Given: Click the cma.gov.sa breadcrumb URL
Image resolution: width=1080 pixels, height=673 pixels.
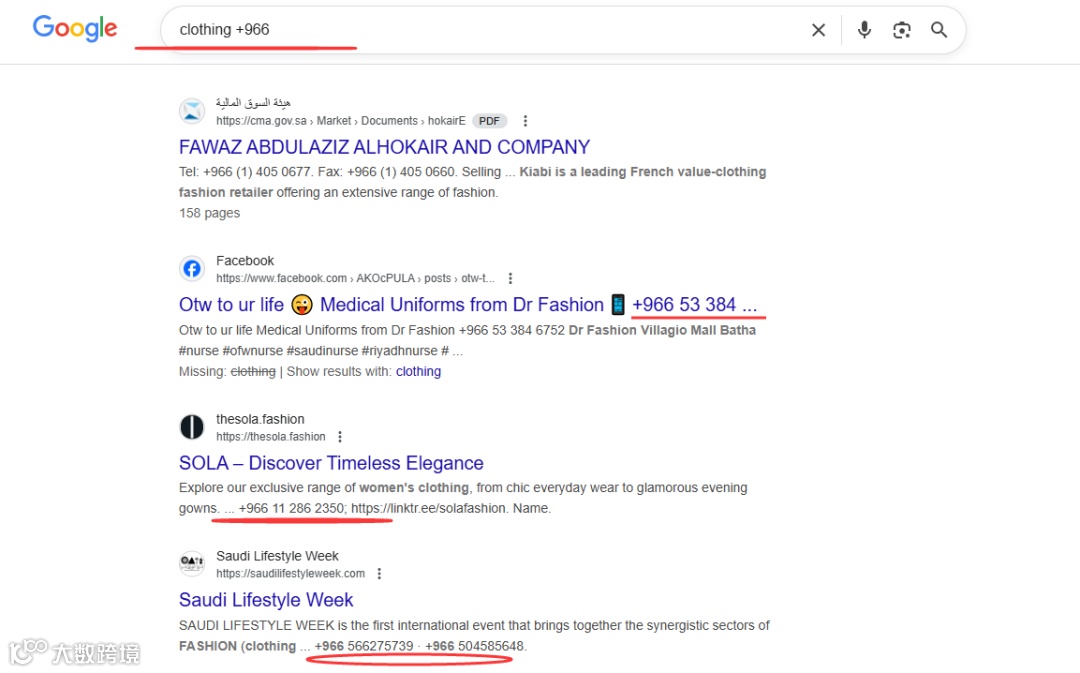Looking at the screenshot, I should (341, 121).
